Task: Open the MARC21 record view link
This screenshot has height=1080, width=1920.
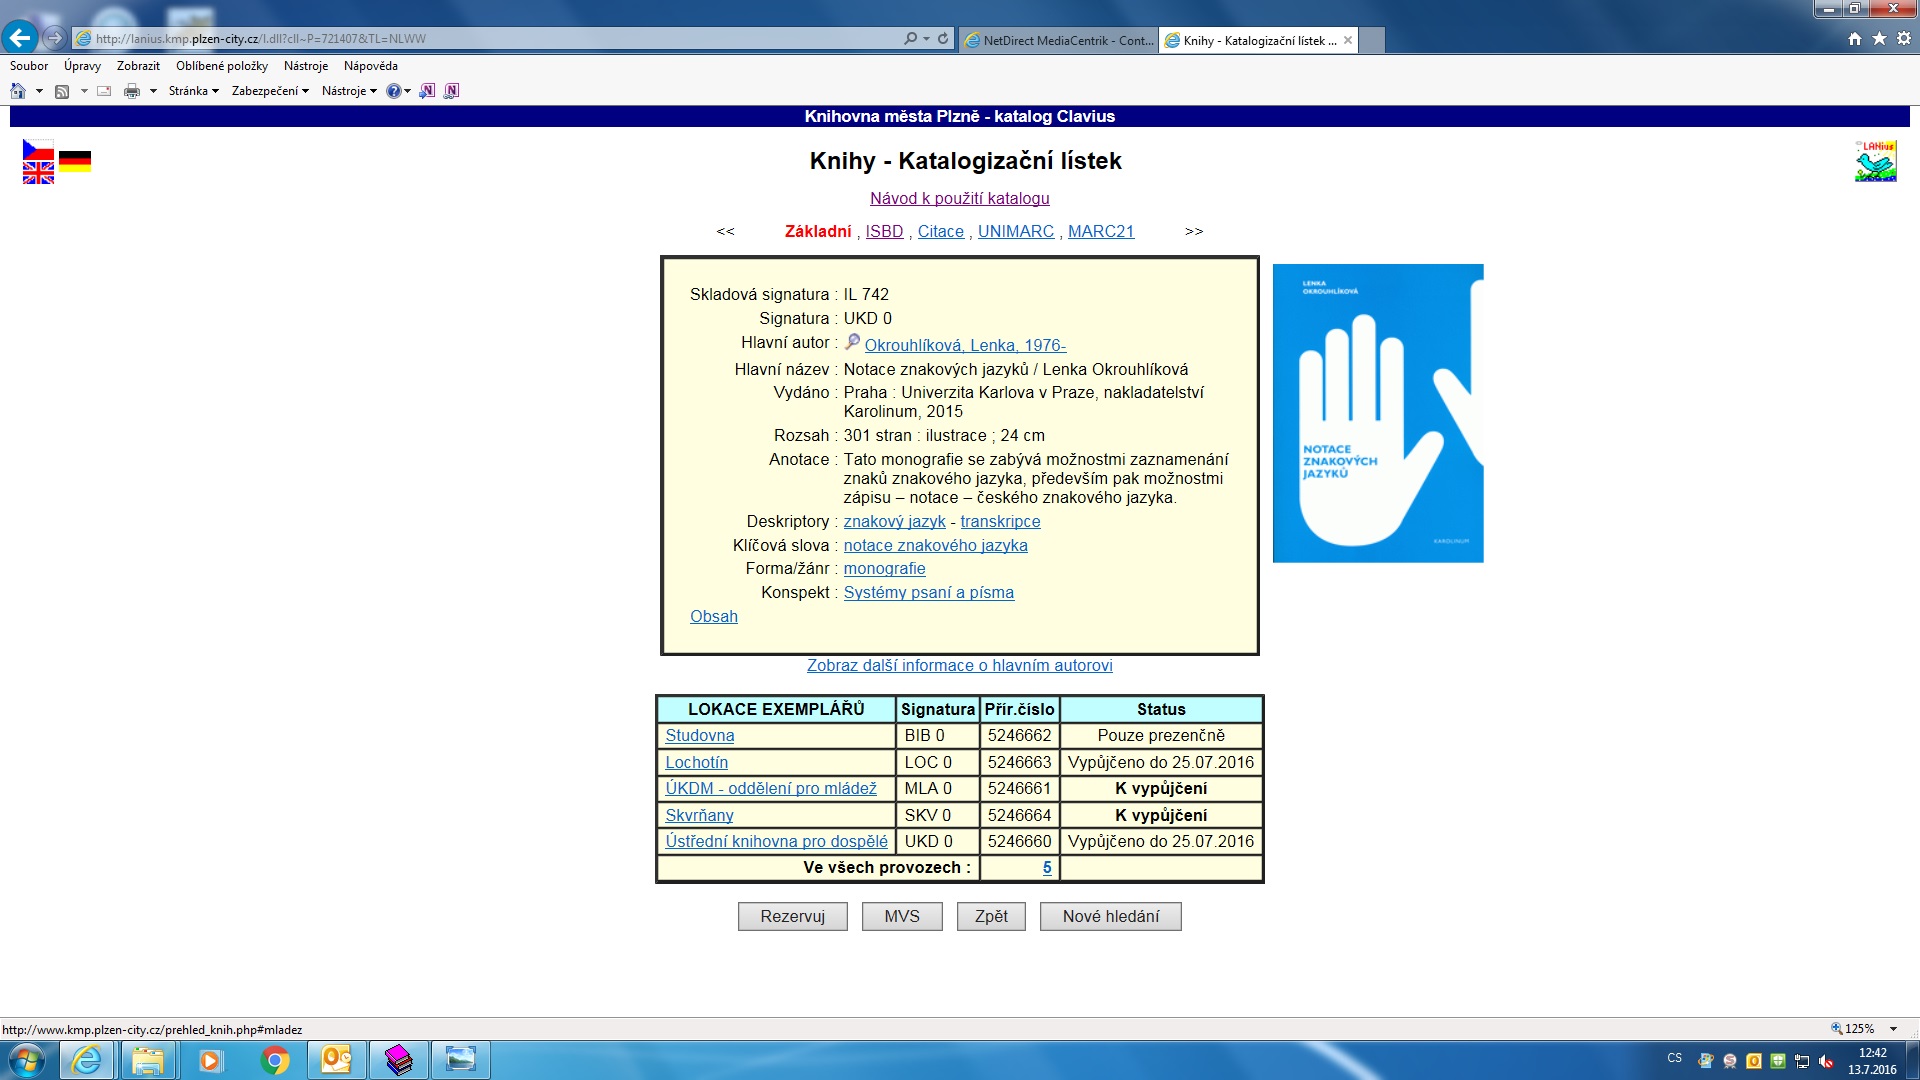Action: click(x=1100, y=232)
